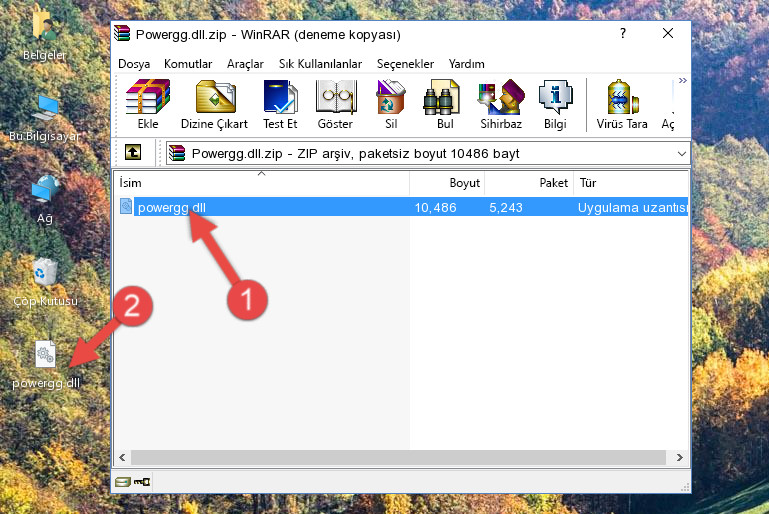Open the Komutlar menu
The height and width of the screenshot is (514, 769).
[188, 64]
